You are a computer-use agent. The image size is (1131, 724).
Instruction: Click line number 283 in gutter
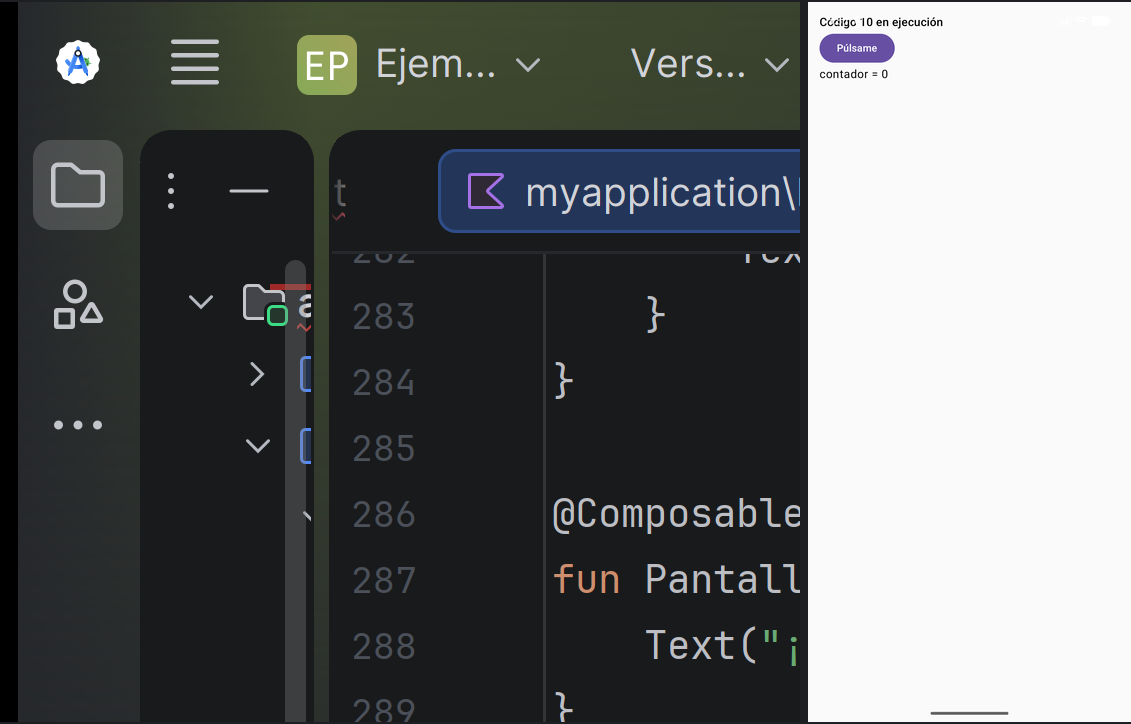[x=384, y=317]
